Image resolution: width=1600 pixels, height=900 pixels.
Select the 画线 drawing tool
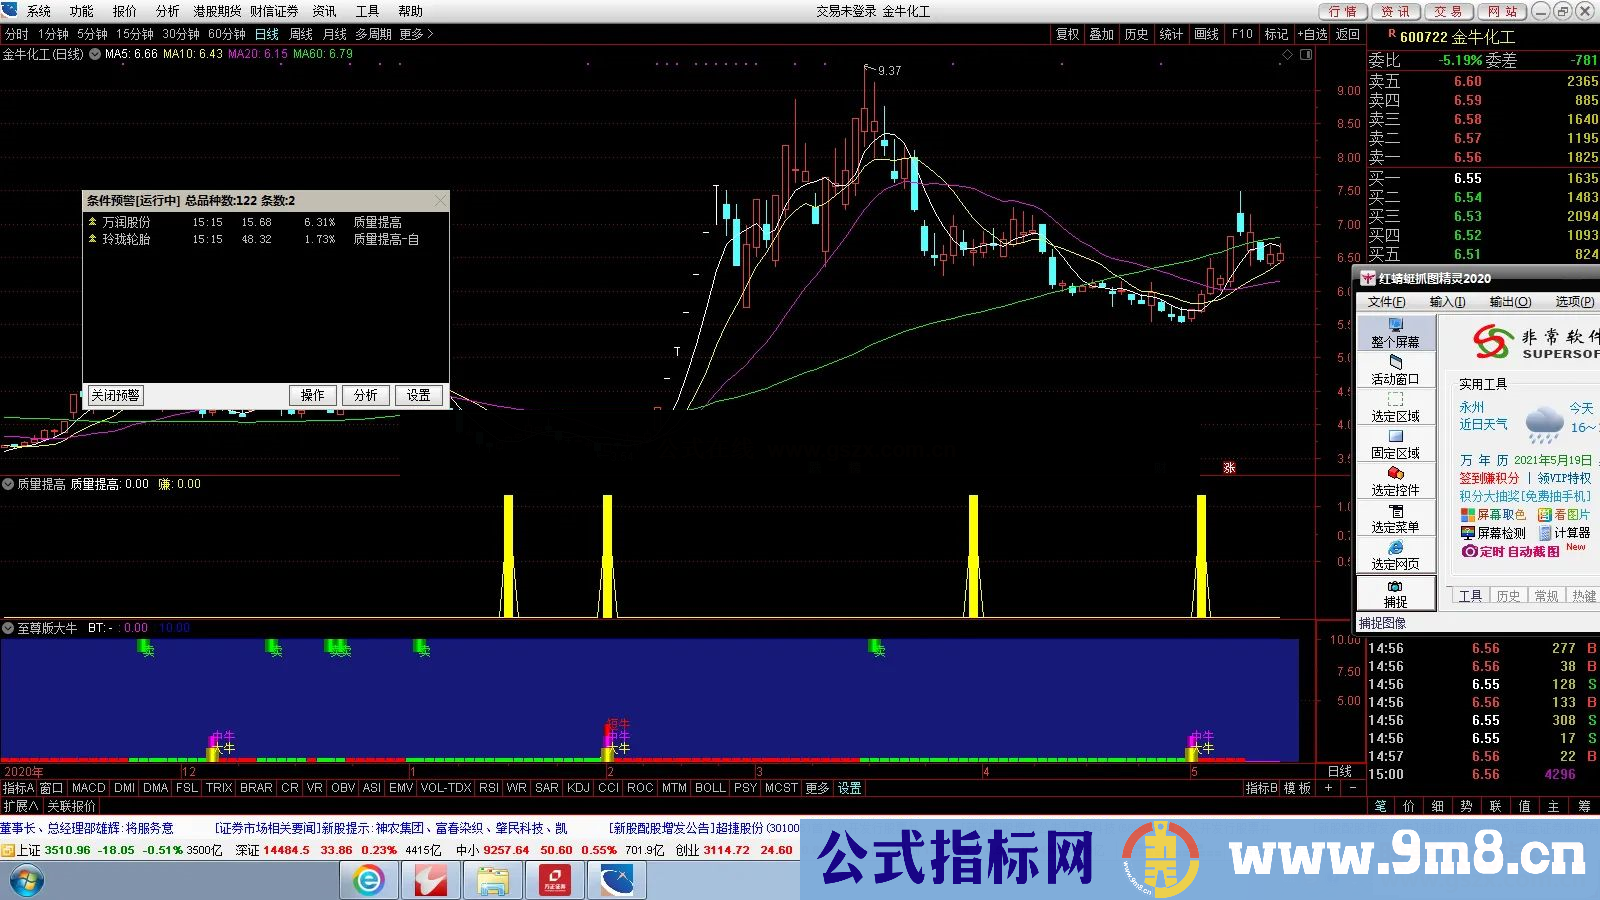(x=1204, y=33)
